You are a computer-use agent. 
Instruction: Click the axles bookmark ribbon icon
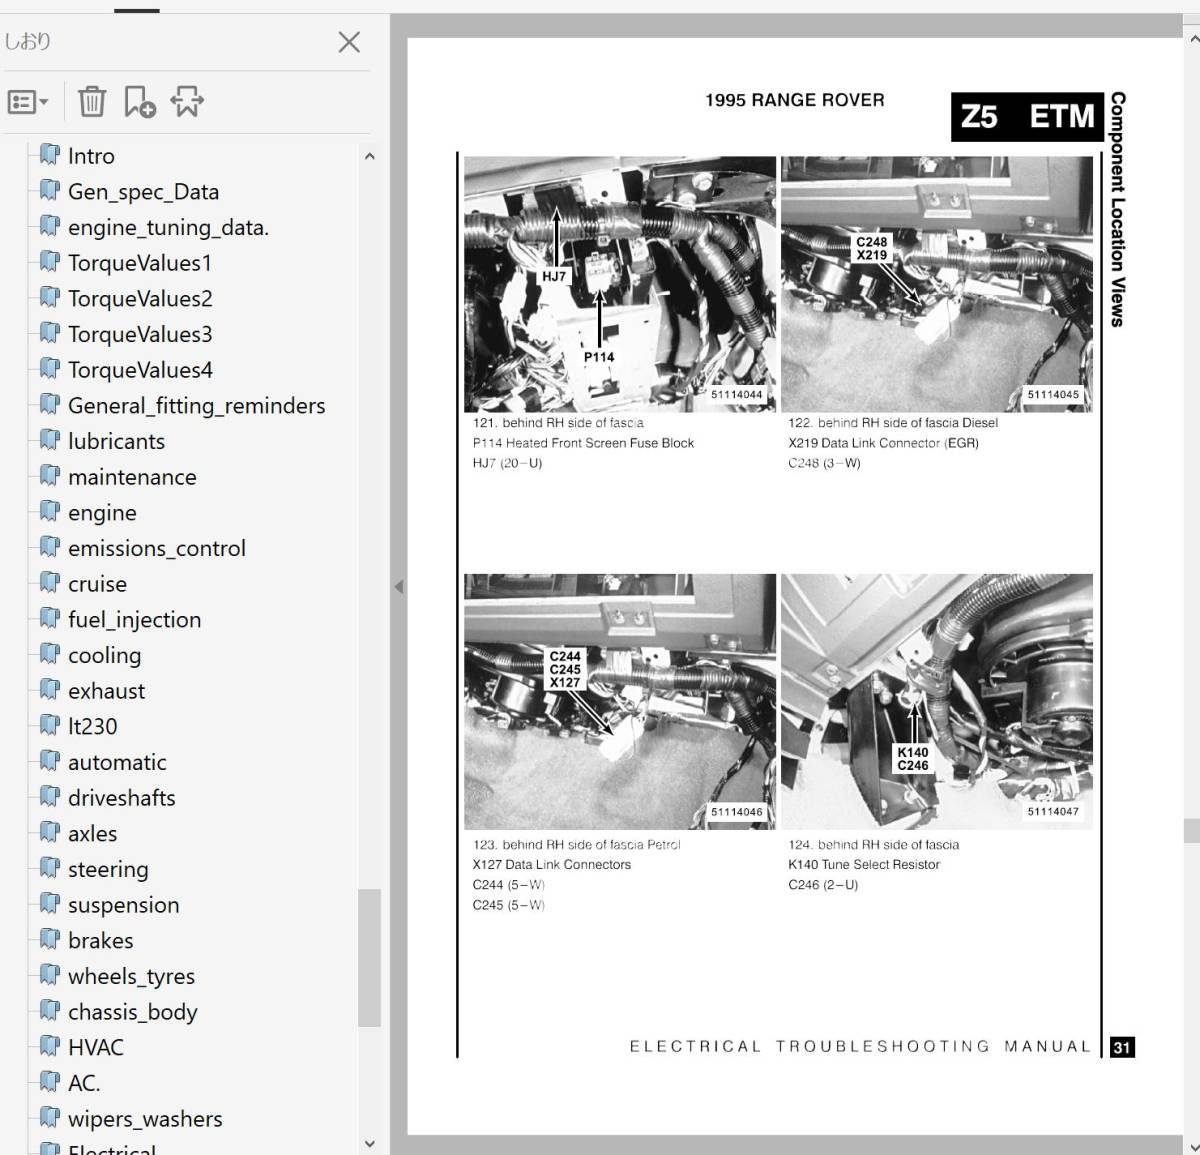(x=49, y=833)
